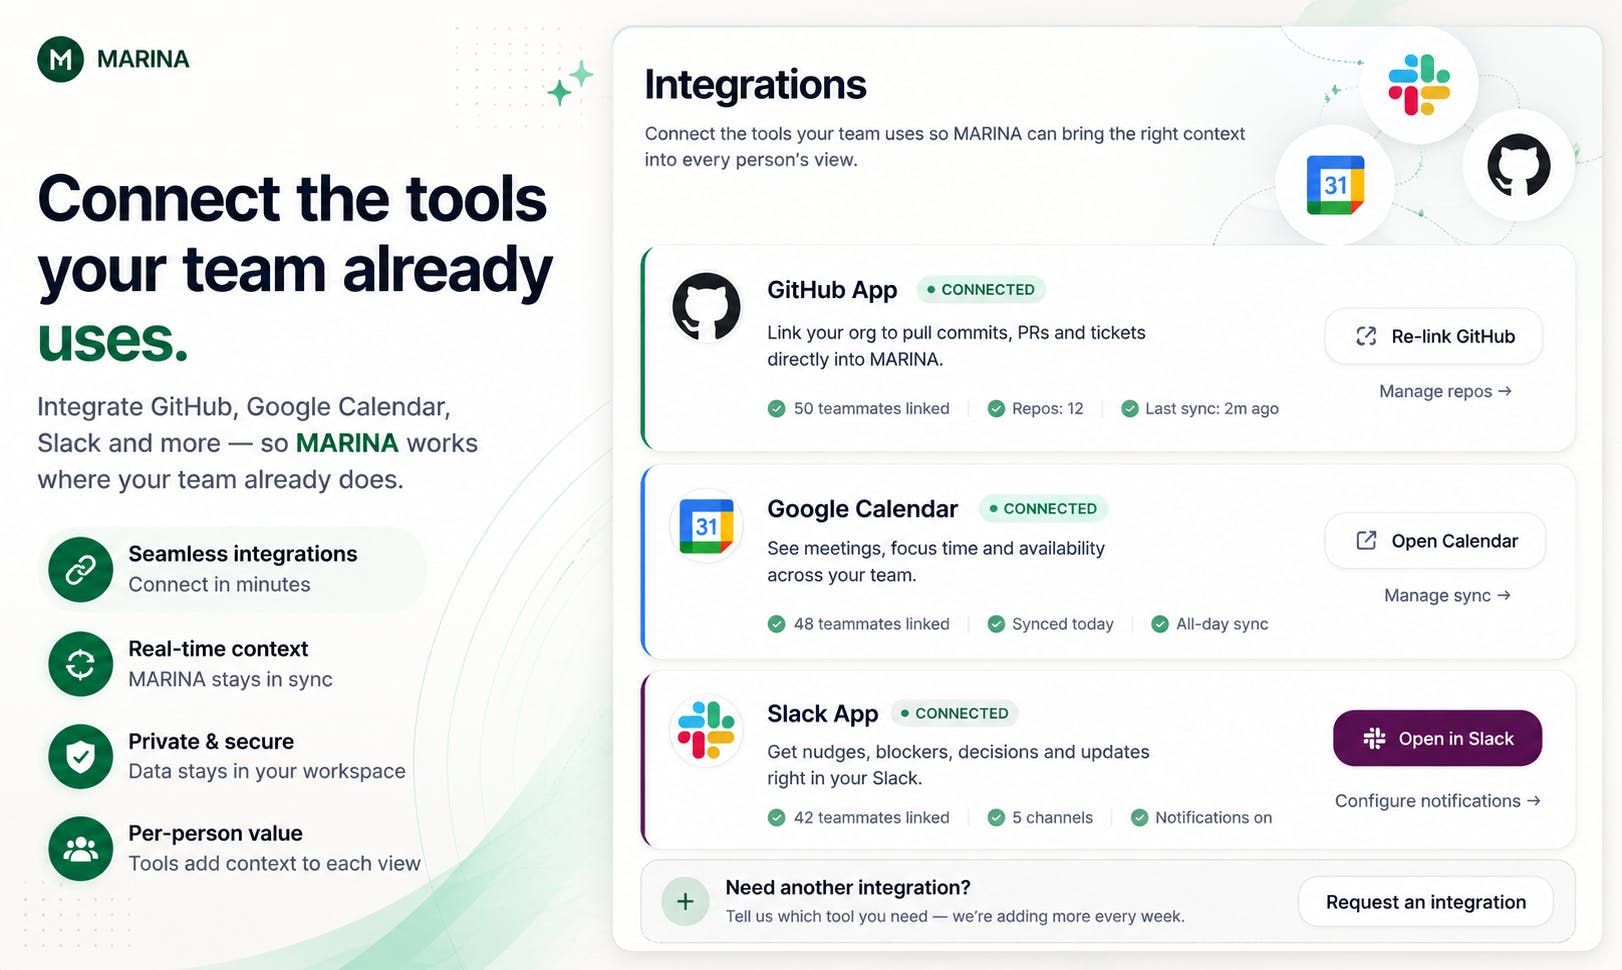This screenshot has height=970, width=1622.
Task: Click the Seamless integrations link icon
Action: (80, 570)
